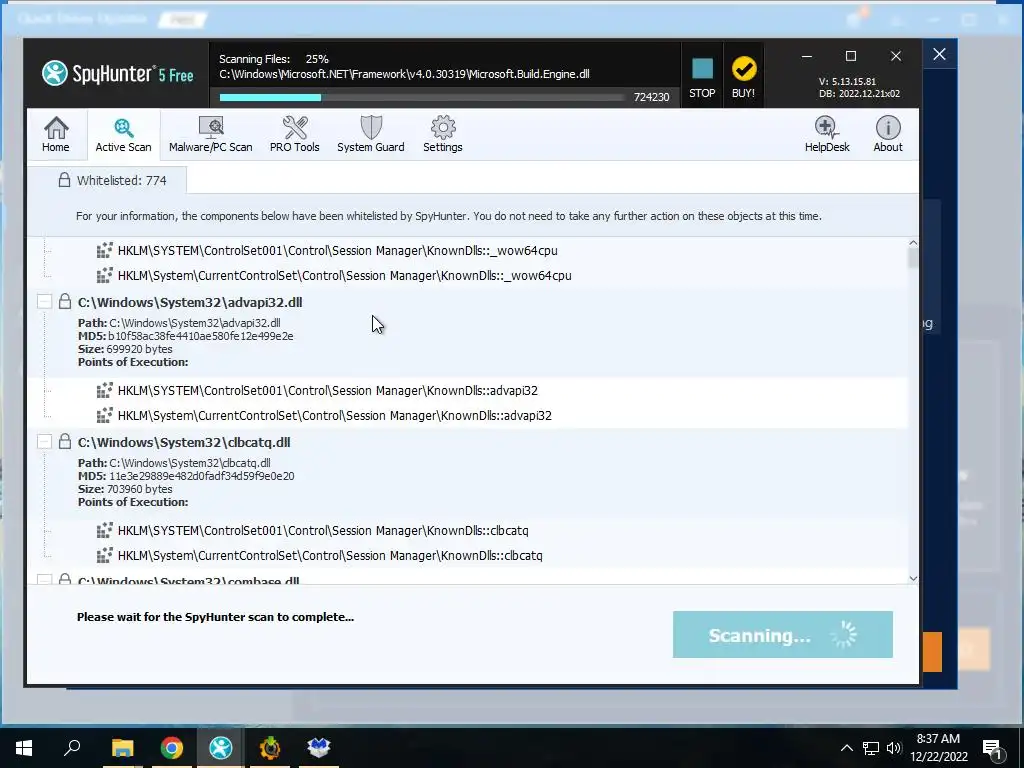
Task: Open PRO Tools section
Action: coord(295,135)
